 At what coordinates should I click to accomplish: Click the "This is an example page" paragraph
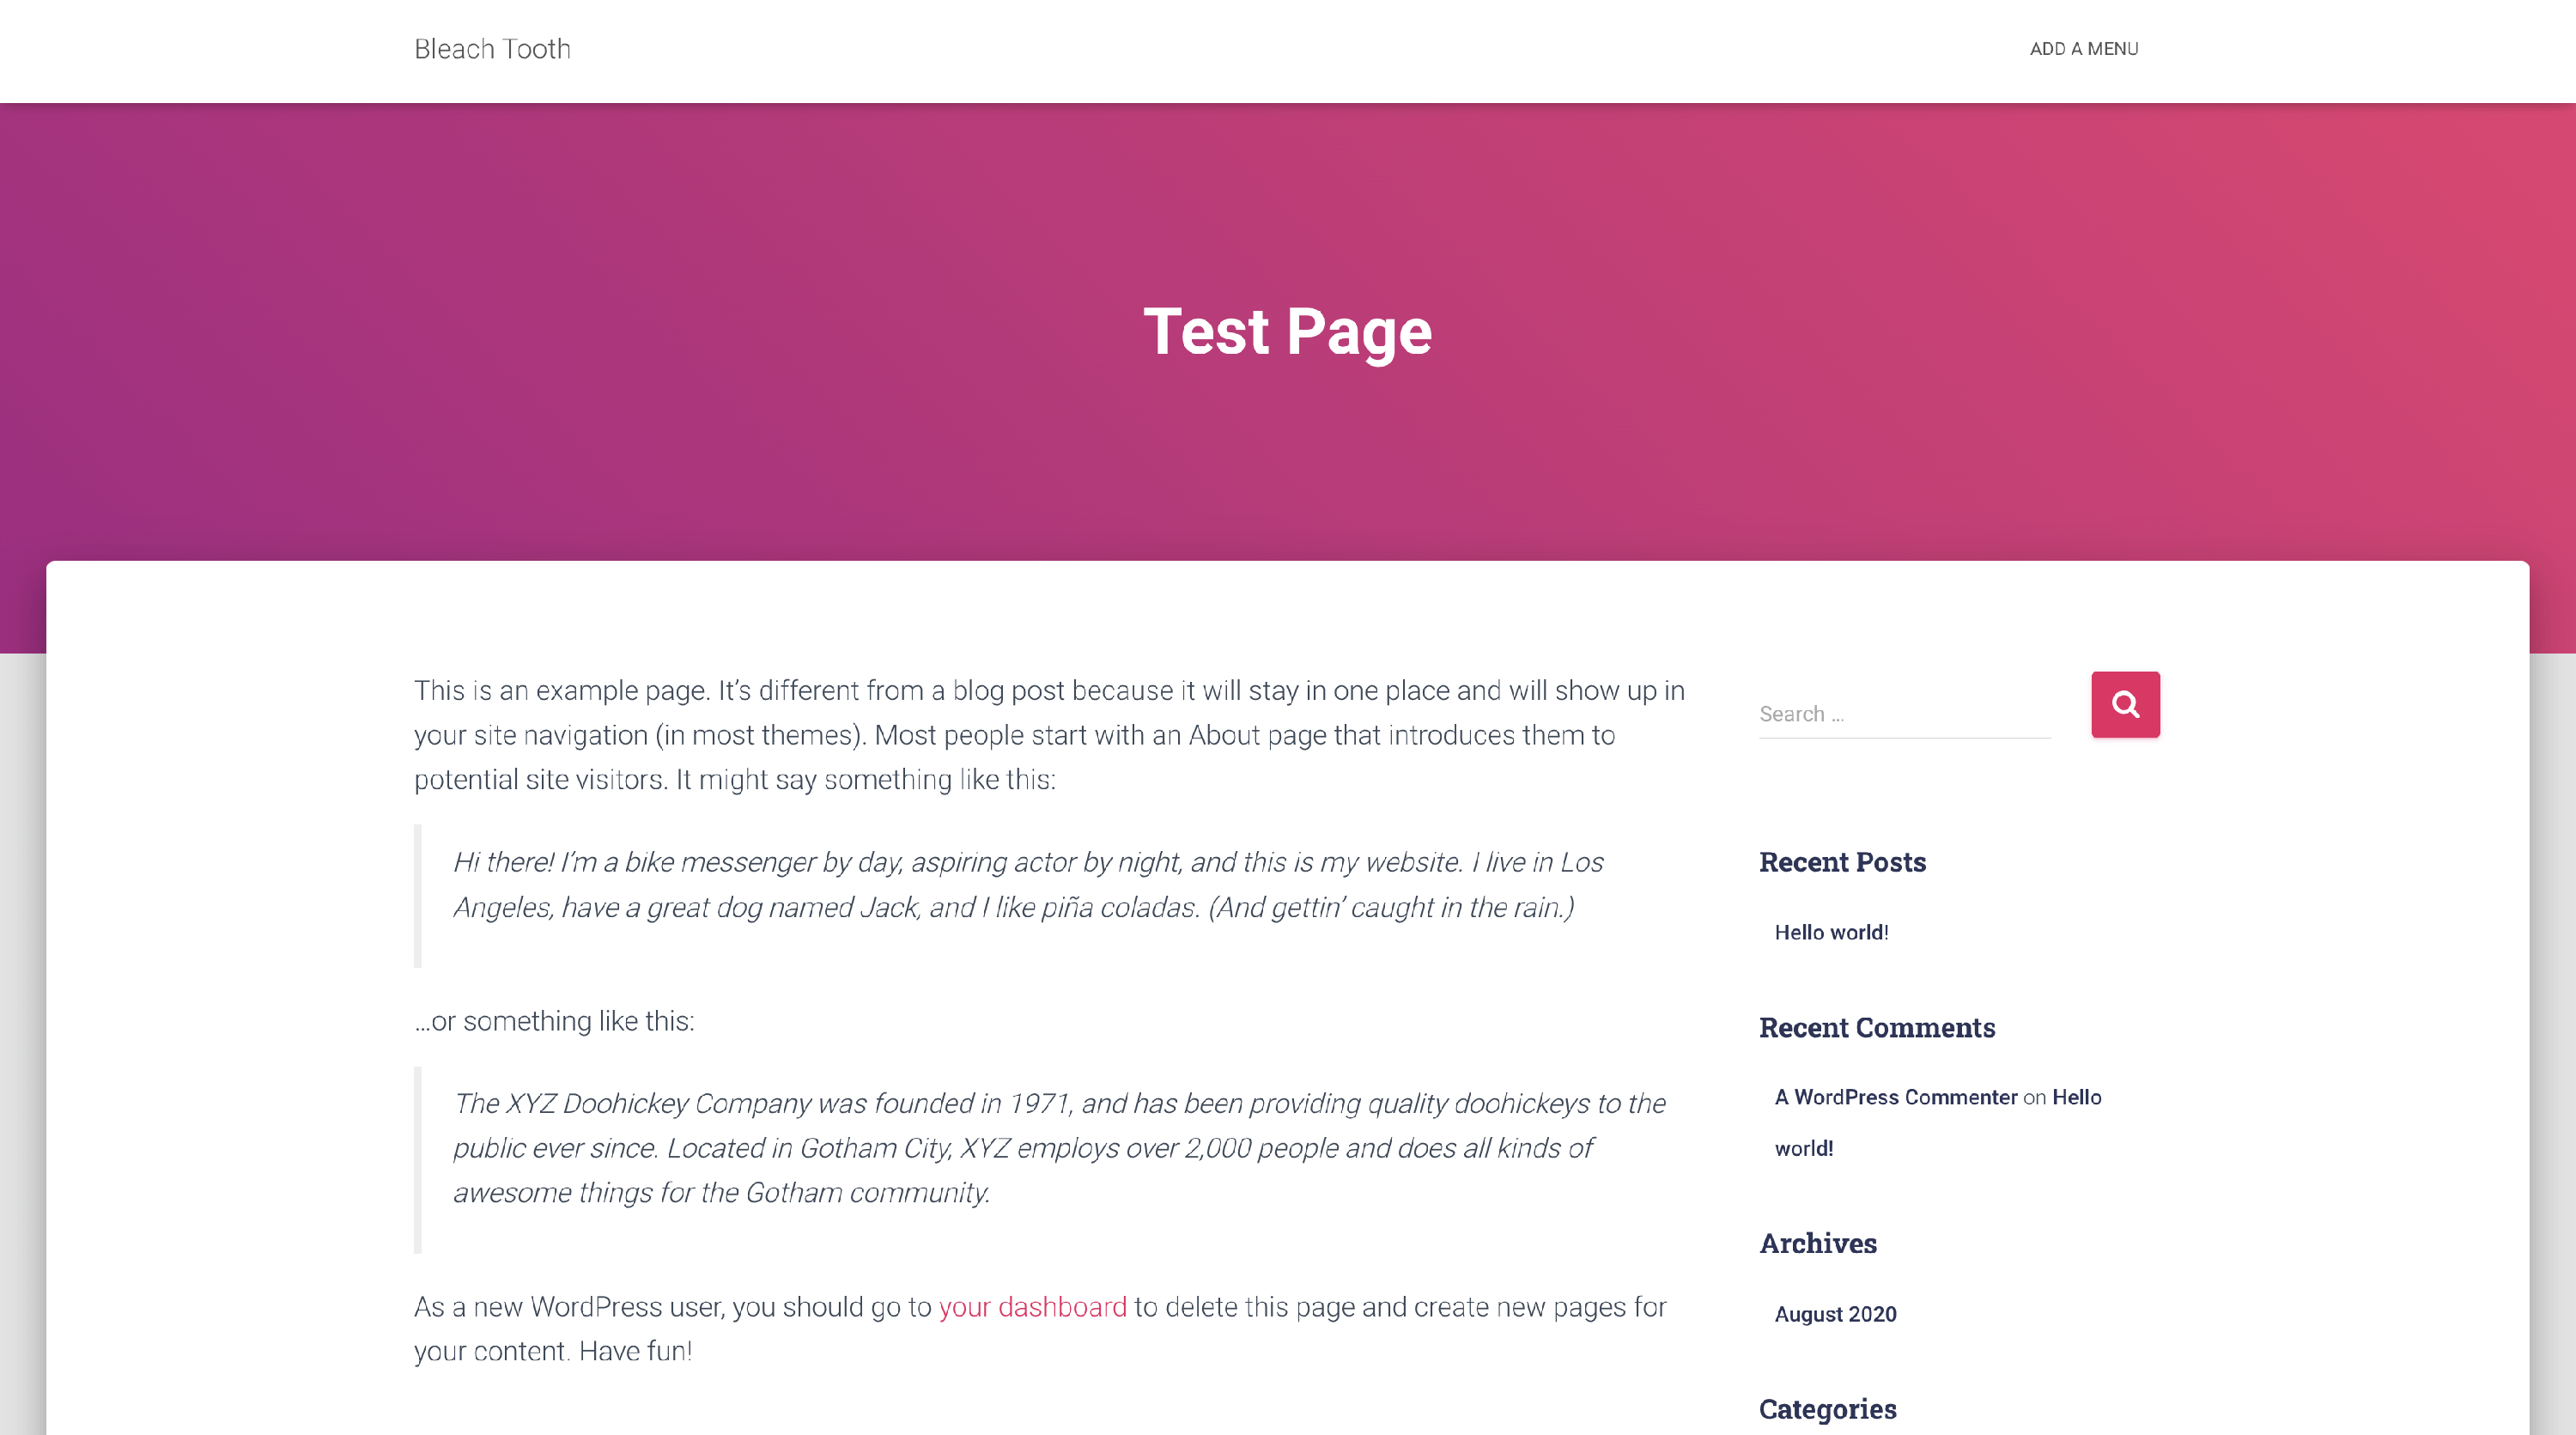pyautogui.click(x=1048, y=735)
